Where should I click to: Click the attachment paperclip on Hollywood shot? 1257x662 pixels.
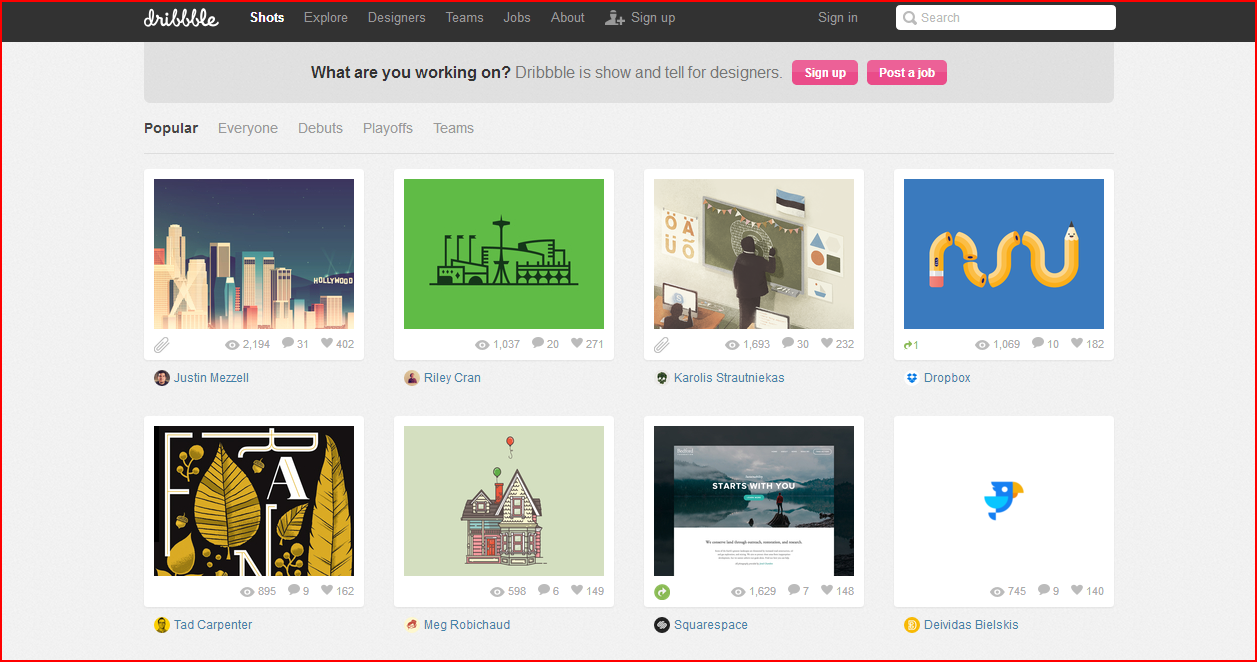[x=161, y=345]
